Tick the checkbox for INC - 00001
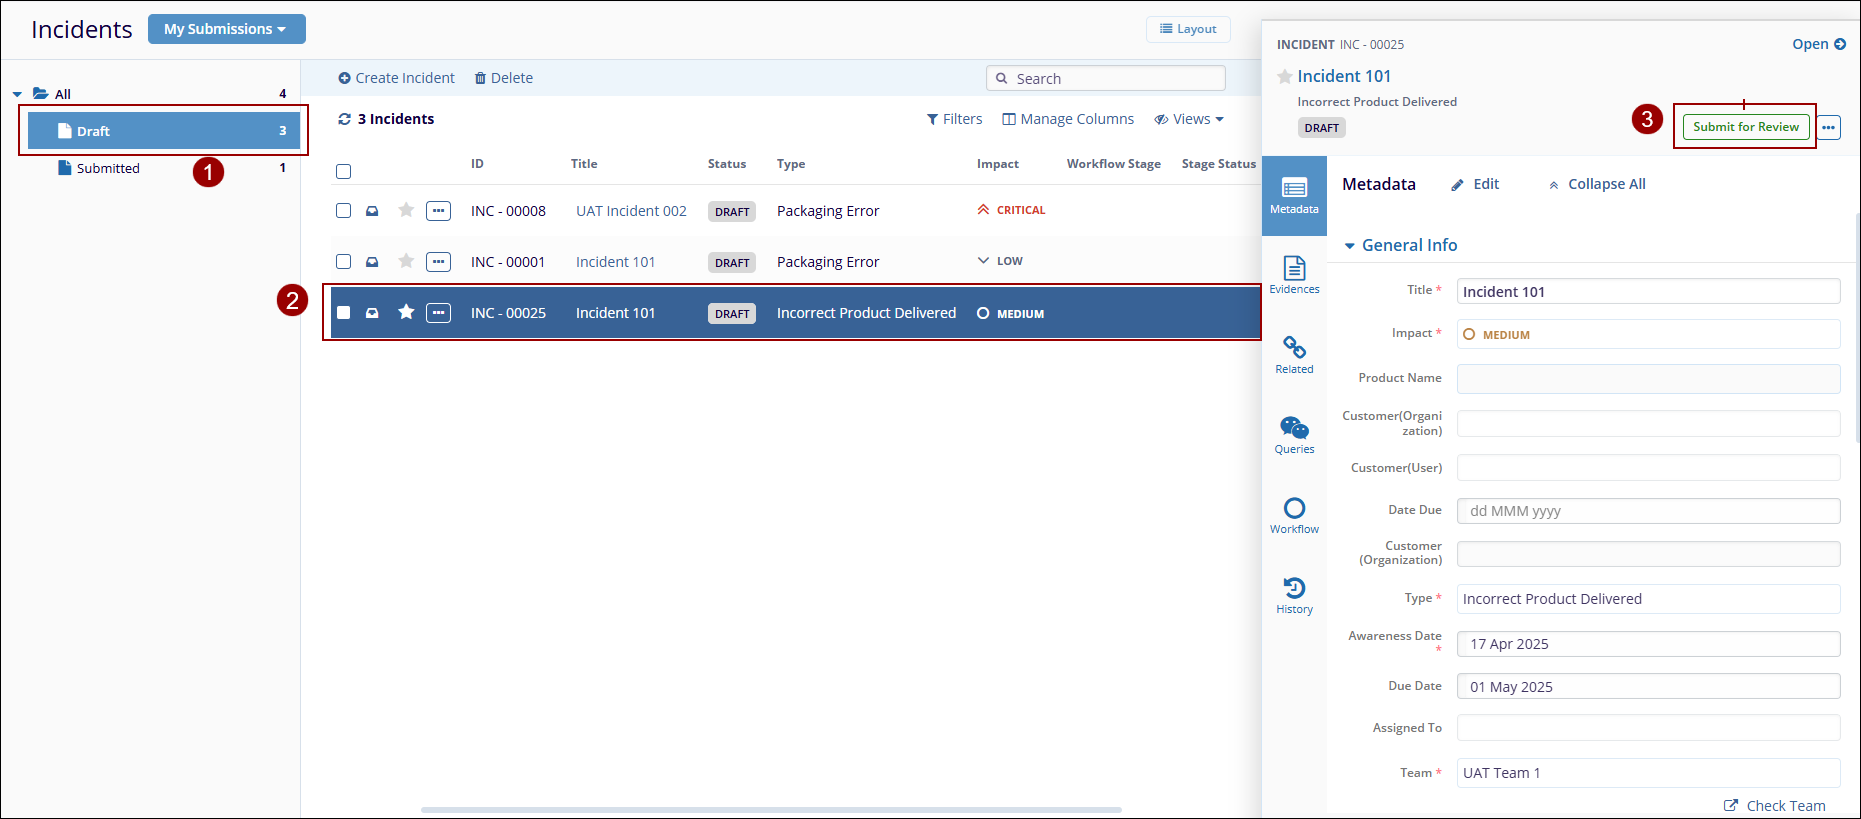 [344, 262]
